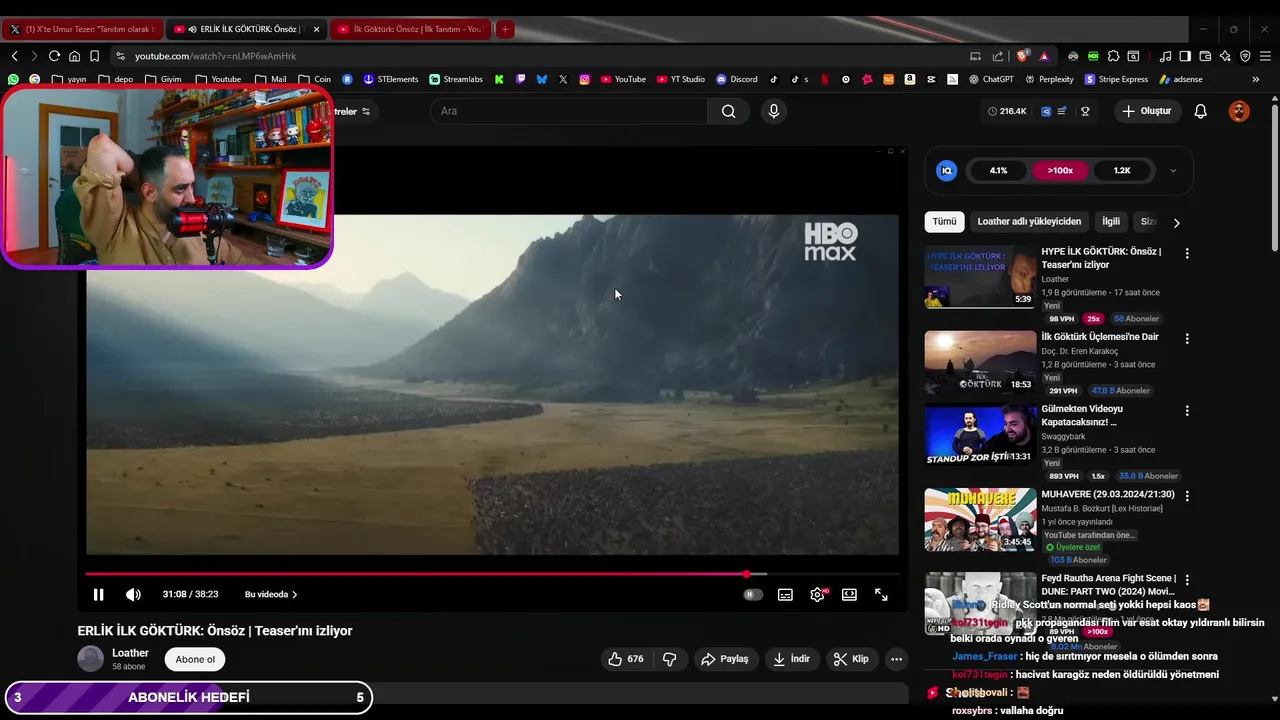Open the 'depo' bookmarks folder

[116, 79]
